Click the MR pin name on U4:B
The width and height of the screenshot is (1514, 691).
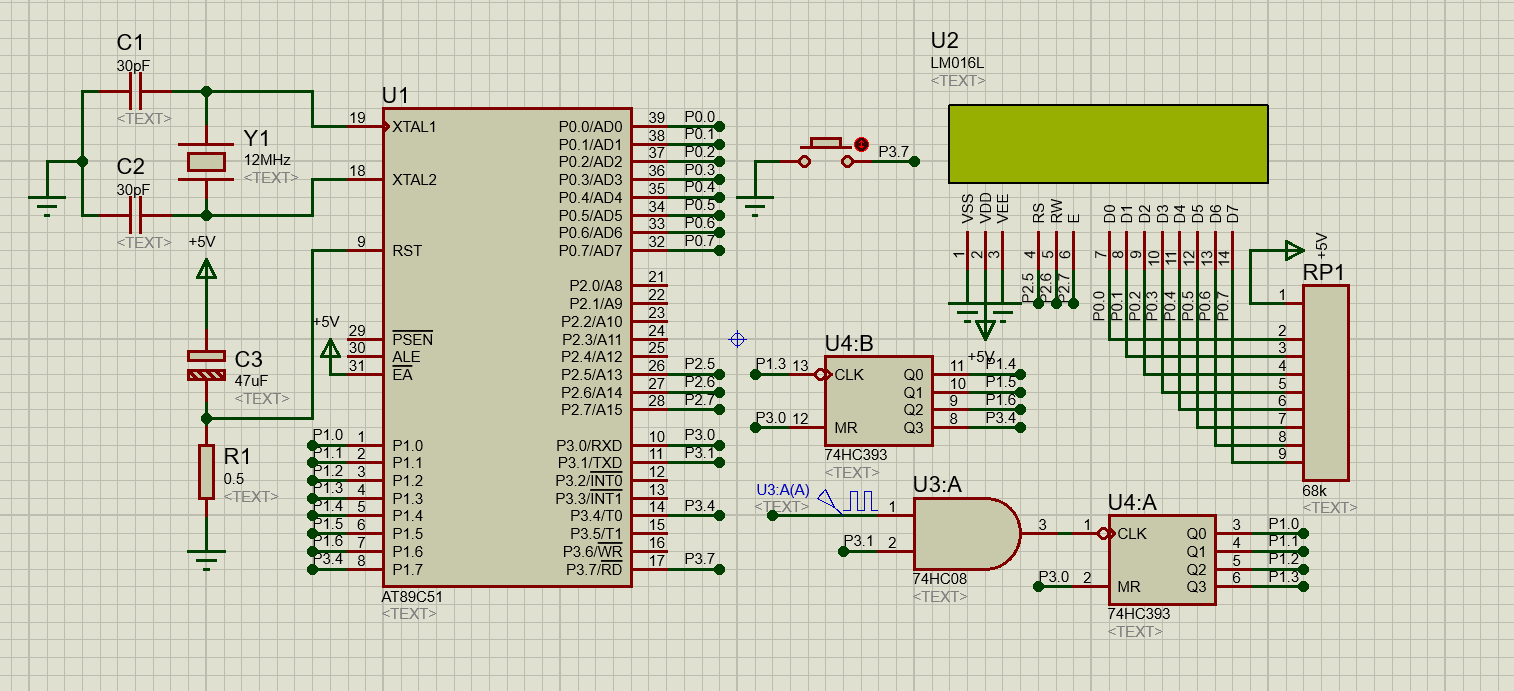(845, 427)
